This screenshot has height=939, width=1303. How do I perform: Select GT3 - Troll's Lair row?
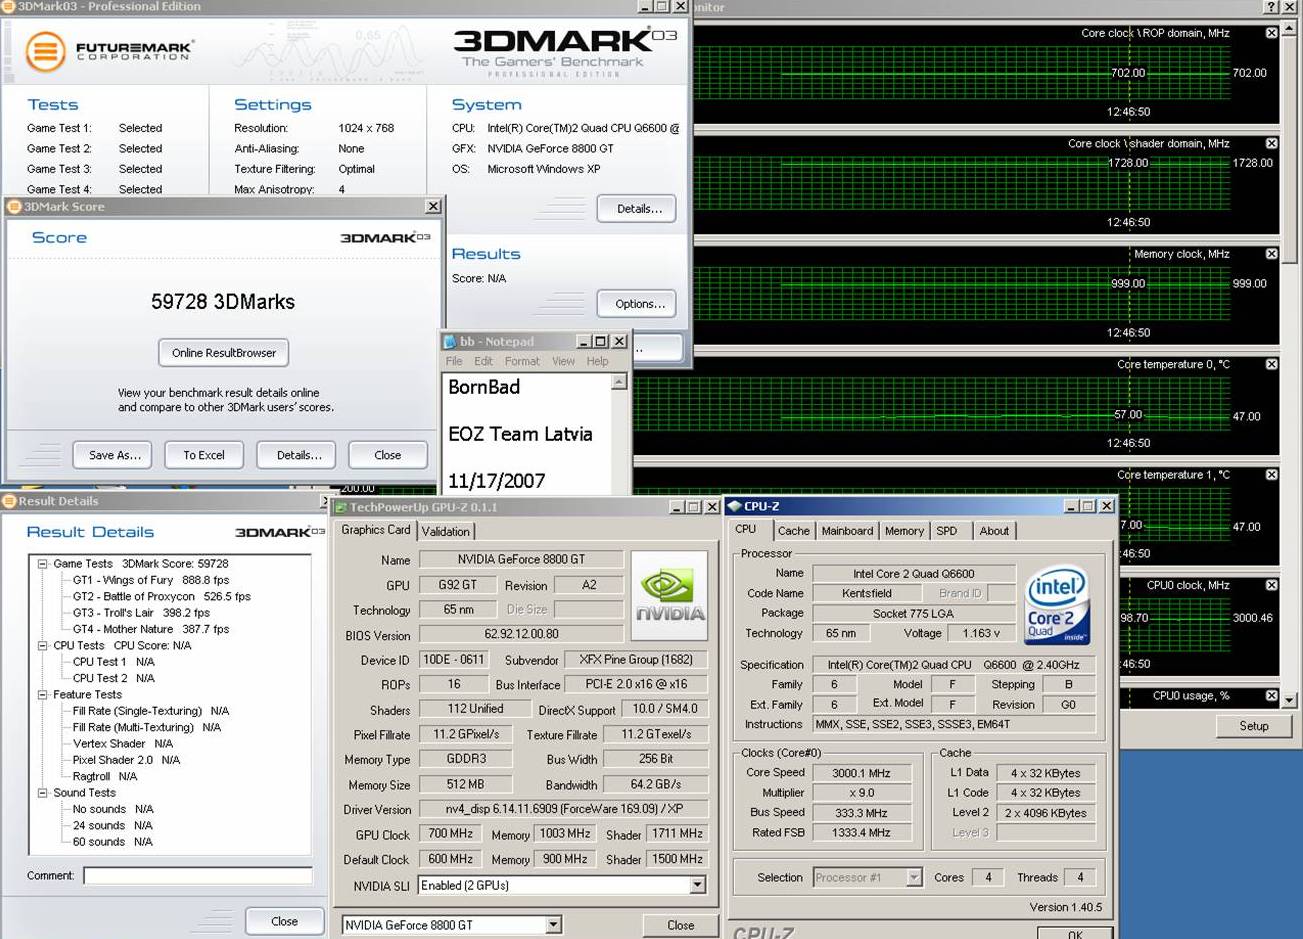(x=141, y=613)
